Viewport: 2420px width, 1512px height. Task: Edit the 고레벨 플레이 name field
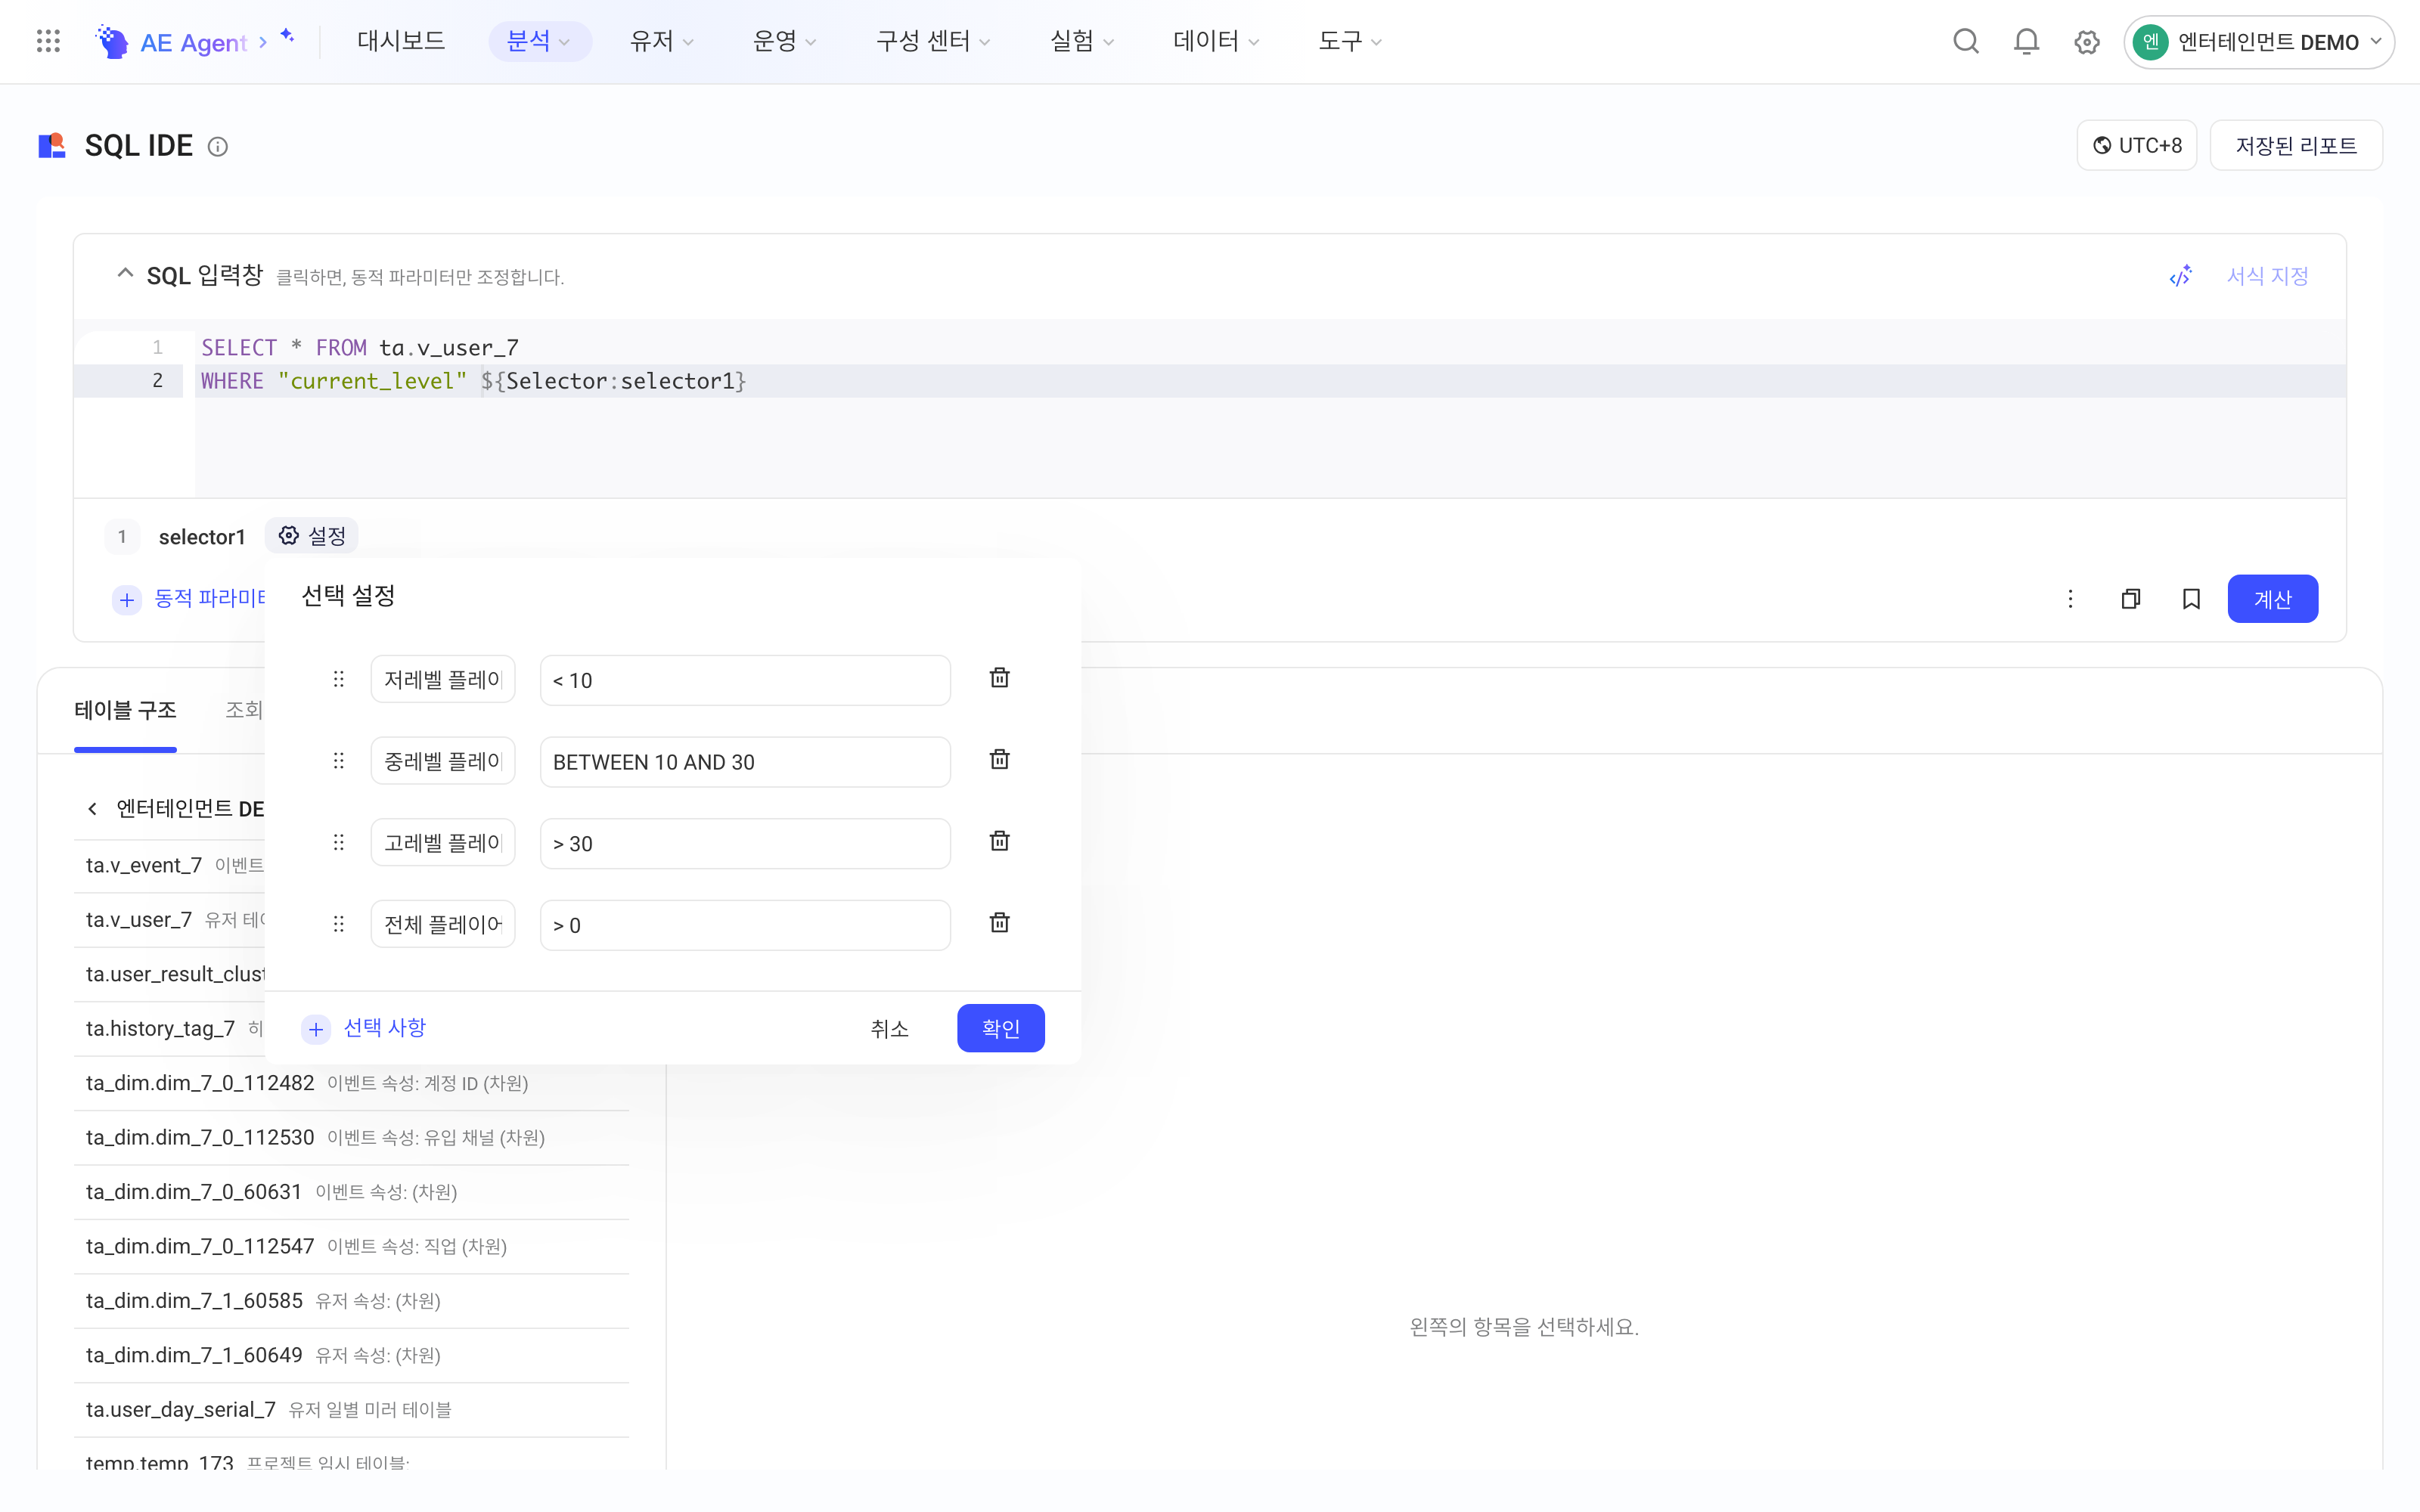pyautogui.click(x=443, y=843)
